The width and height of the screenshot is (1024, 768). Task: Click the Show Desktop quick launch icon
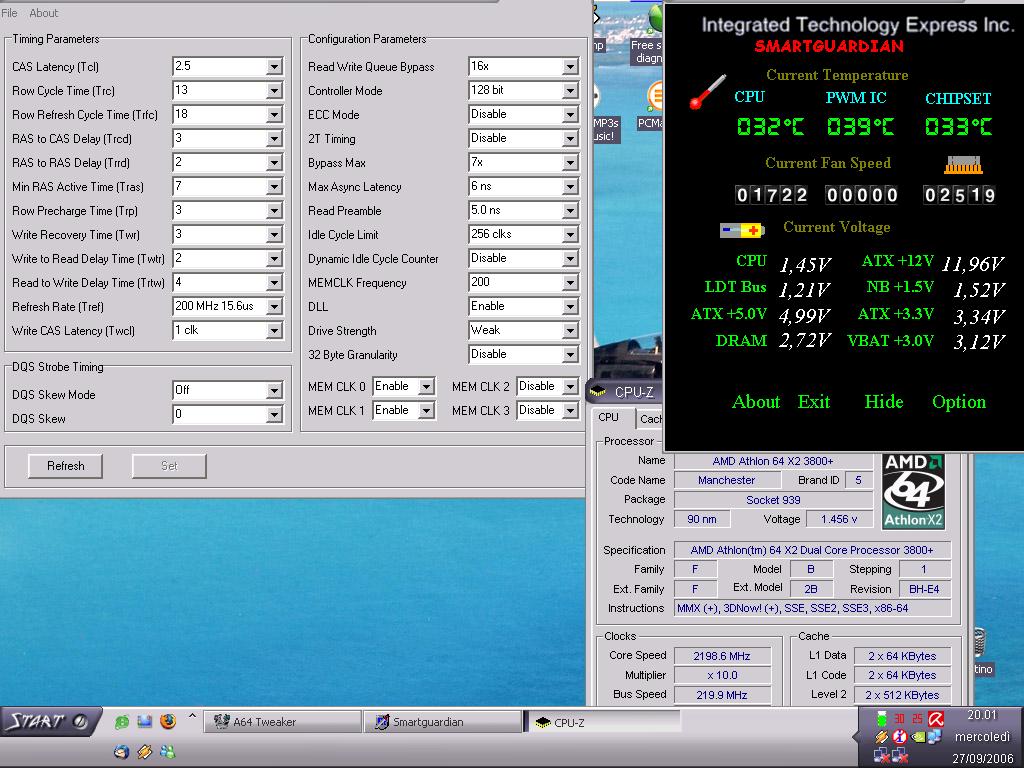coord(145,722)
